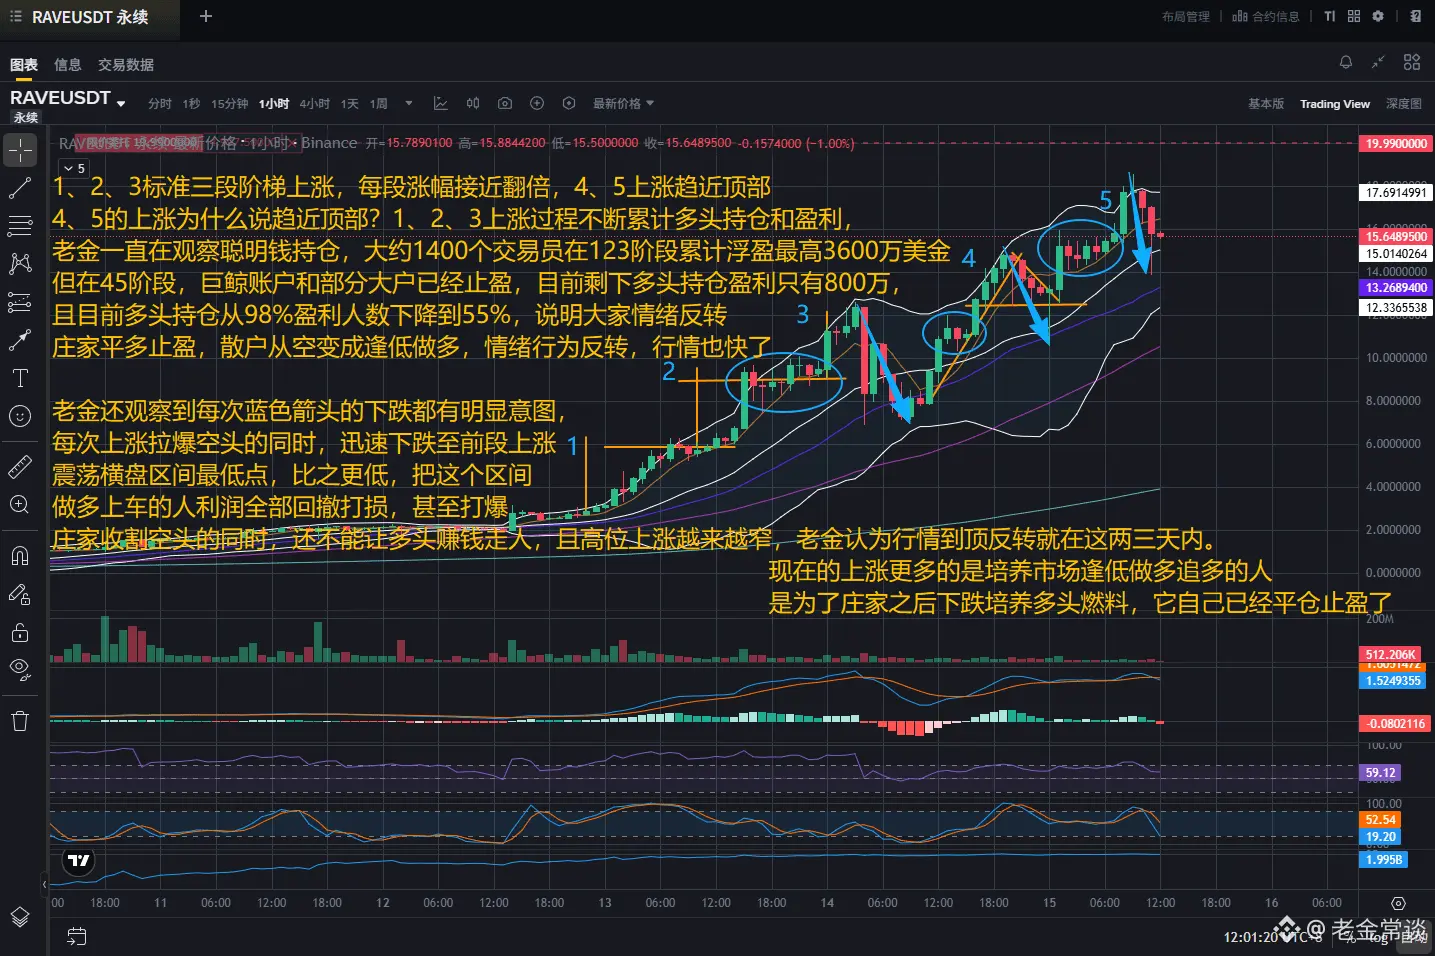
Task: Click the 512.206K volume label
Action: coord(1392,655)
